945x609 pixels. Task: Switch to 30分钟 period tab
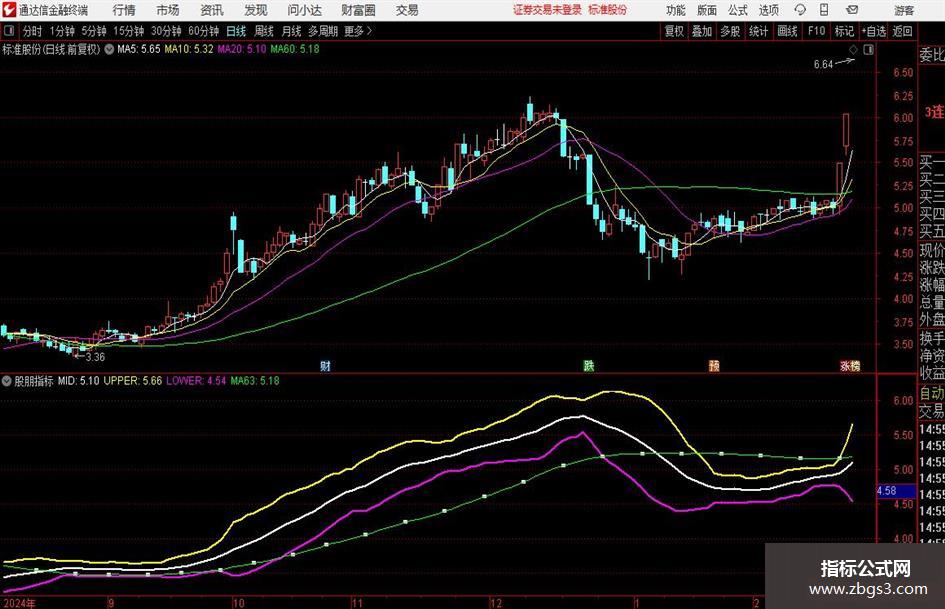click(166, 31)
